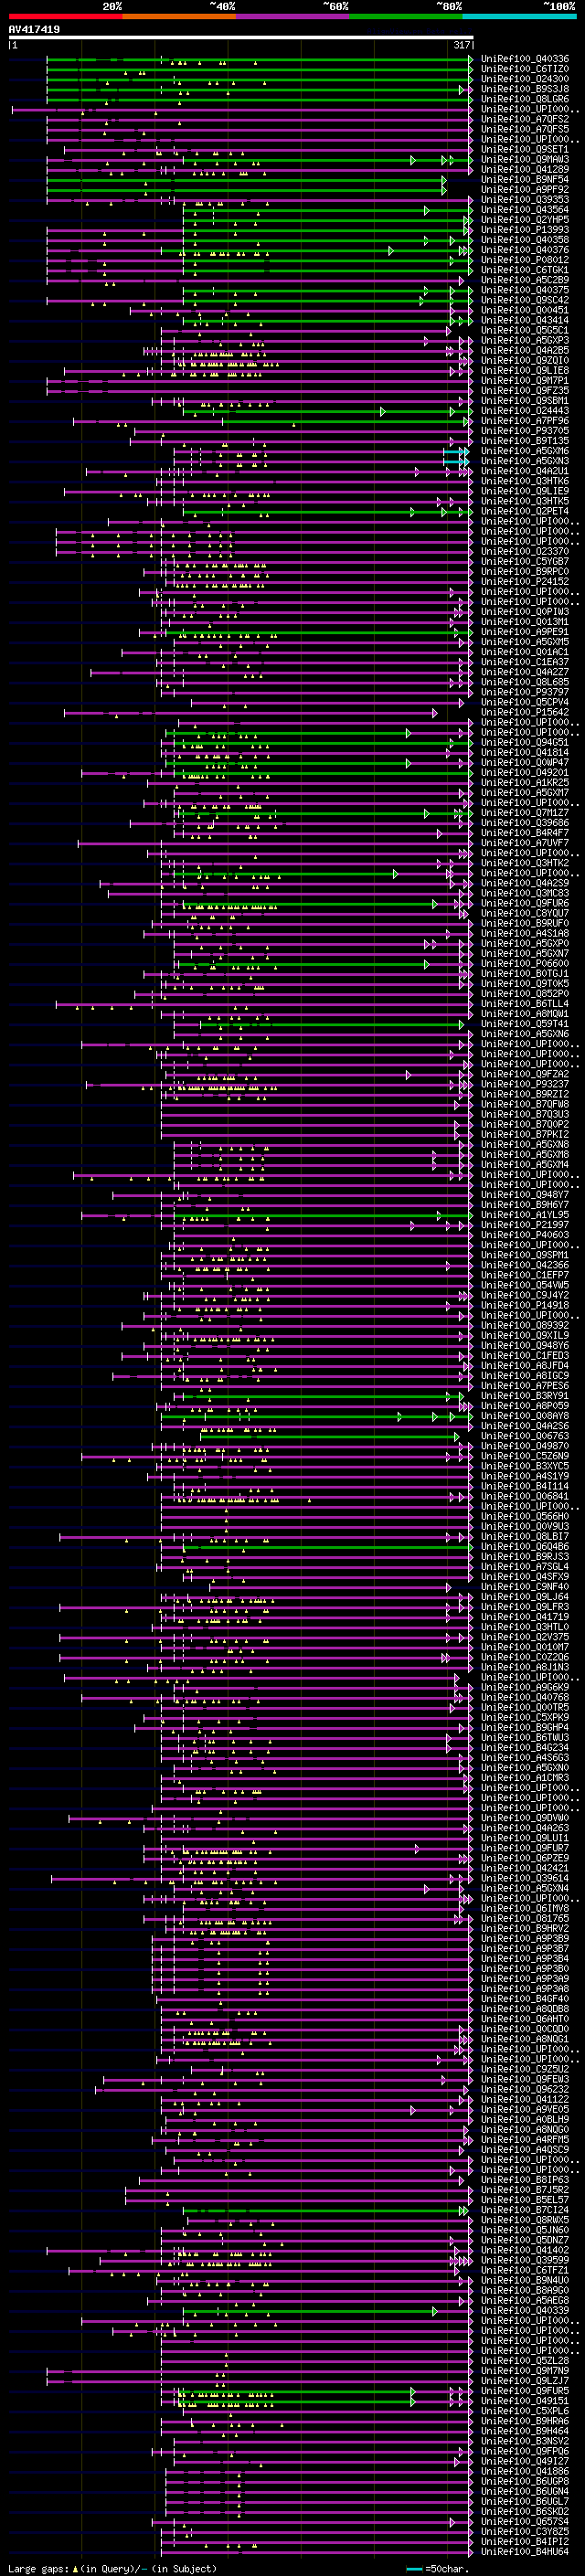Select hit UniRef100_Q40339
585x2576 pixels.
tap(524, 2311)
